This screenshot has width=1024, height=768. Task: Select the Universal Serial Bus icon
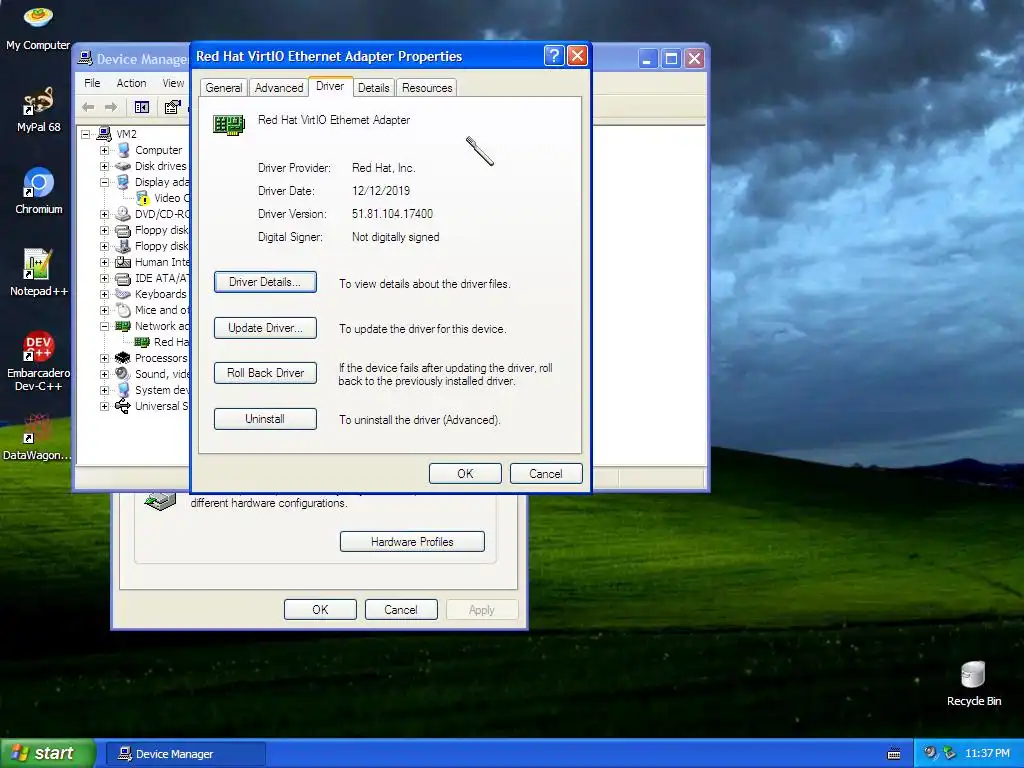[123, 406]
